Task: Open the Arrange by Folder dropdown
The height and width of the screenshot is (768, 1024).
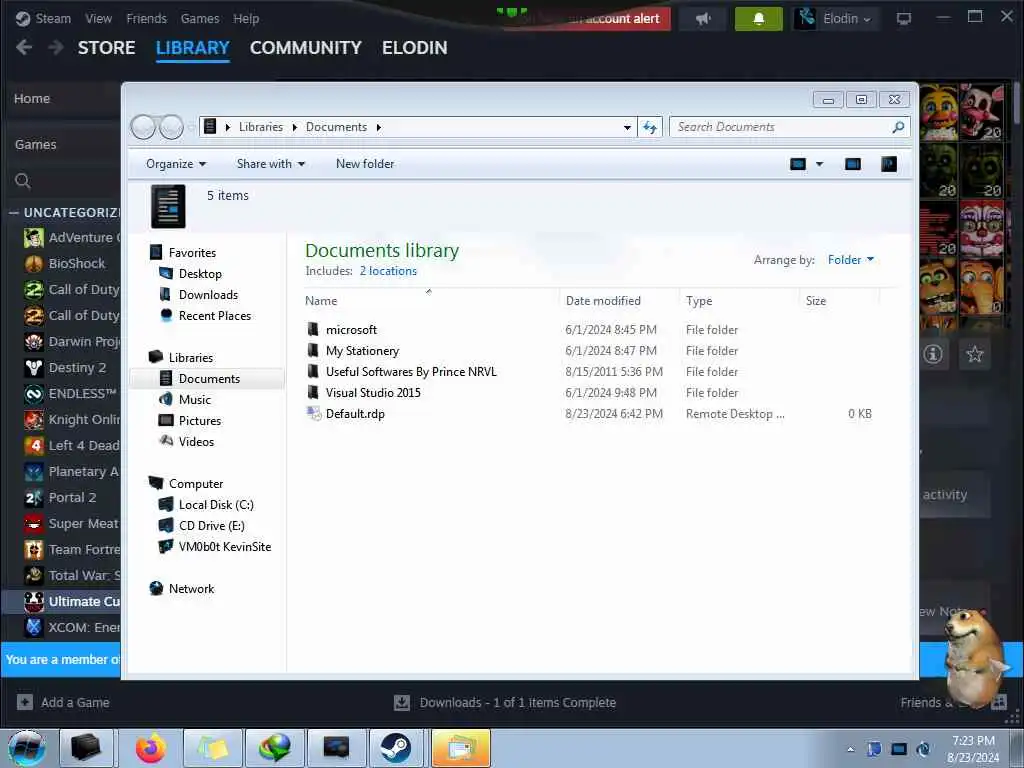Action: 851,260
